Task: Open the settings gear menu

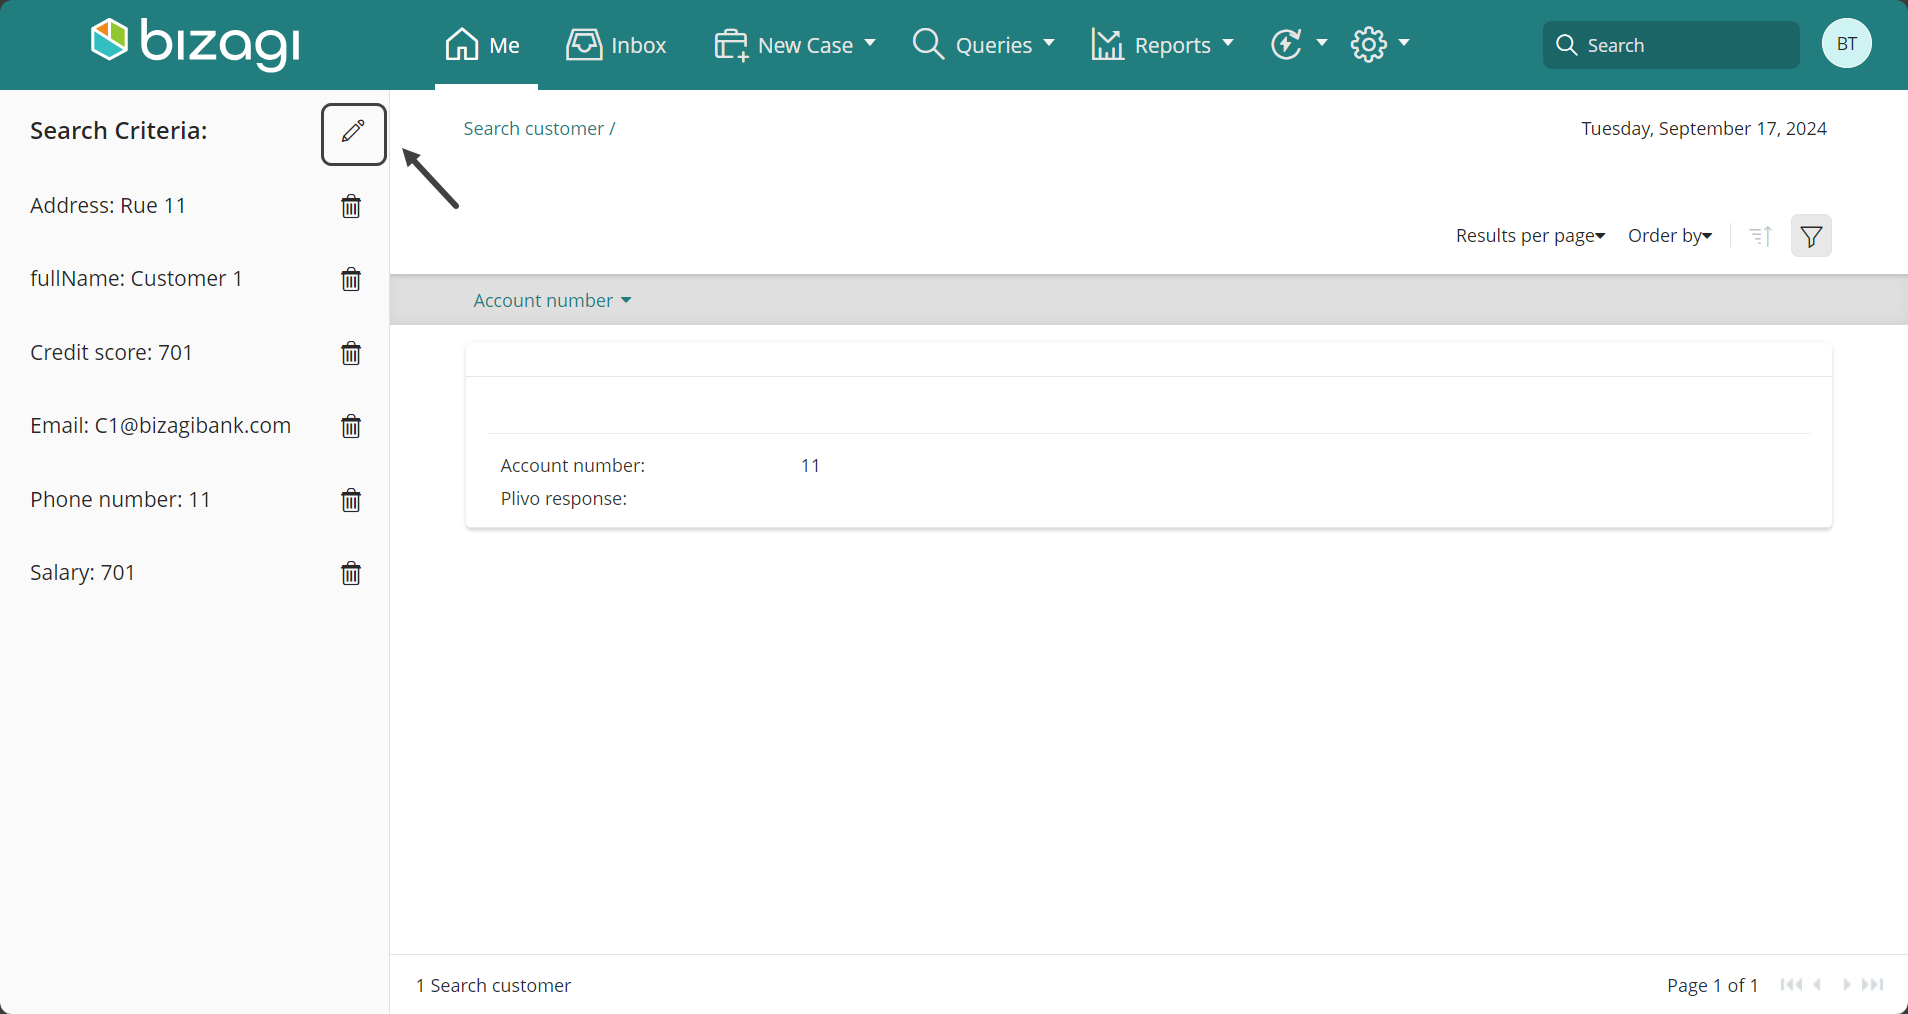Action: (1380, 44)
